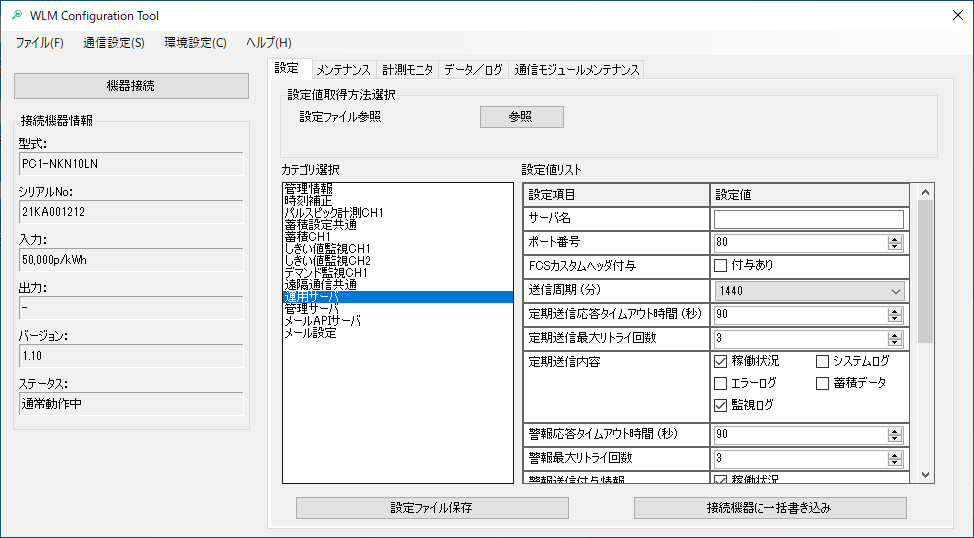Select 管理サーバ in the category list
This screenshot has height=538, width=974.
398,309
